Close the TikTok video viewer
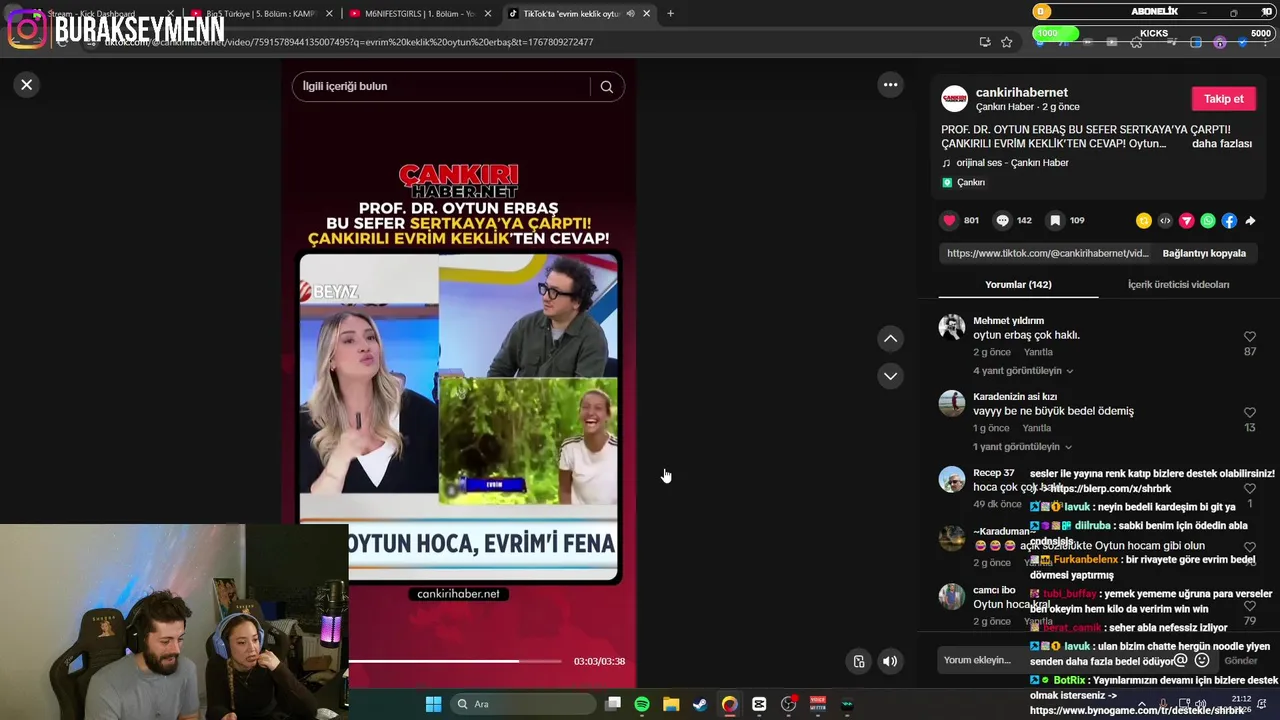 (27, 85)
